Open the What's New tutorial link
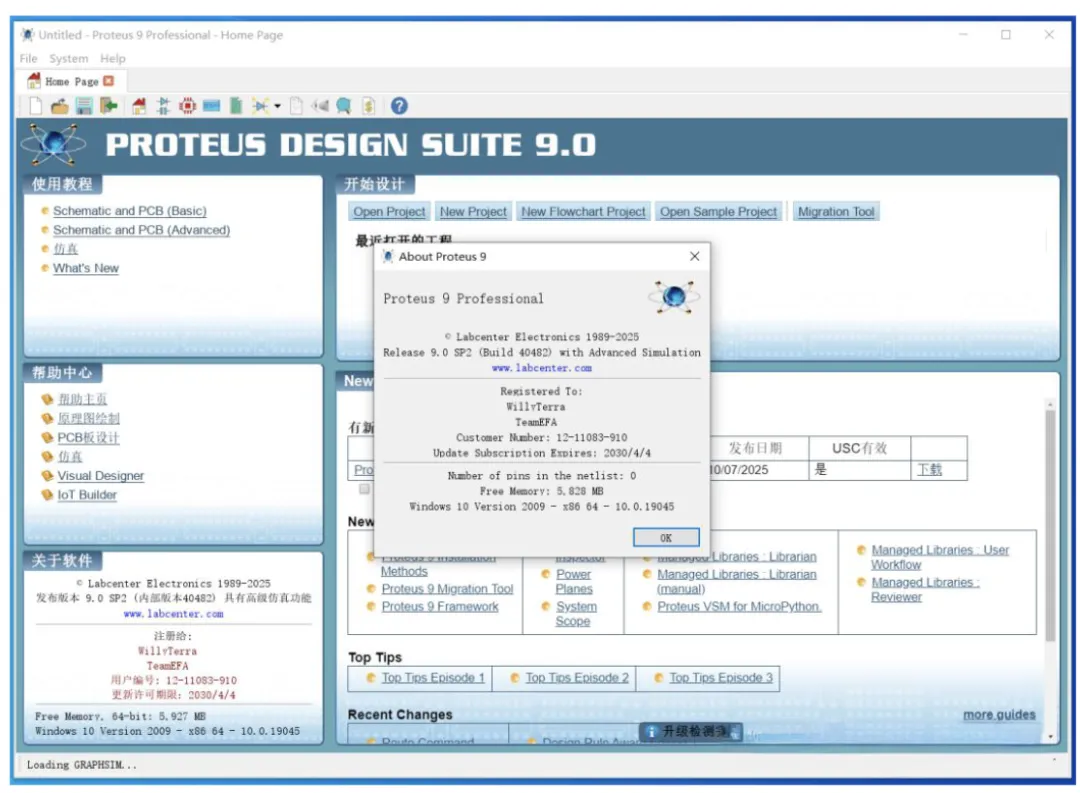 pyautogui.click(x=85, y=268)
